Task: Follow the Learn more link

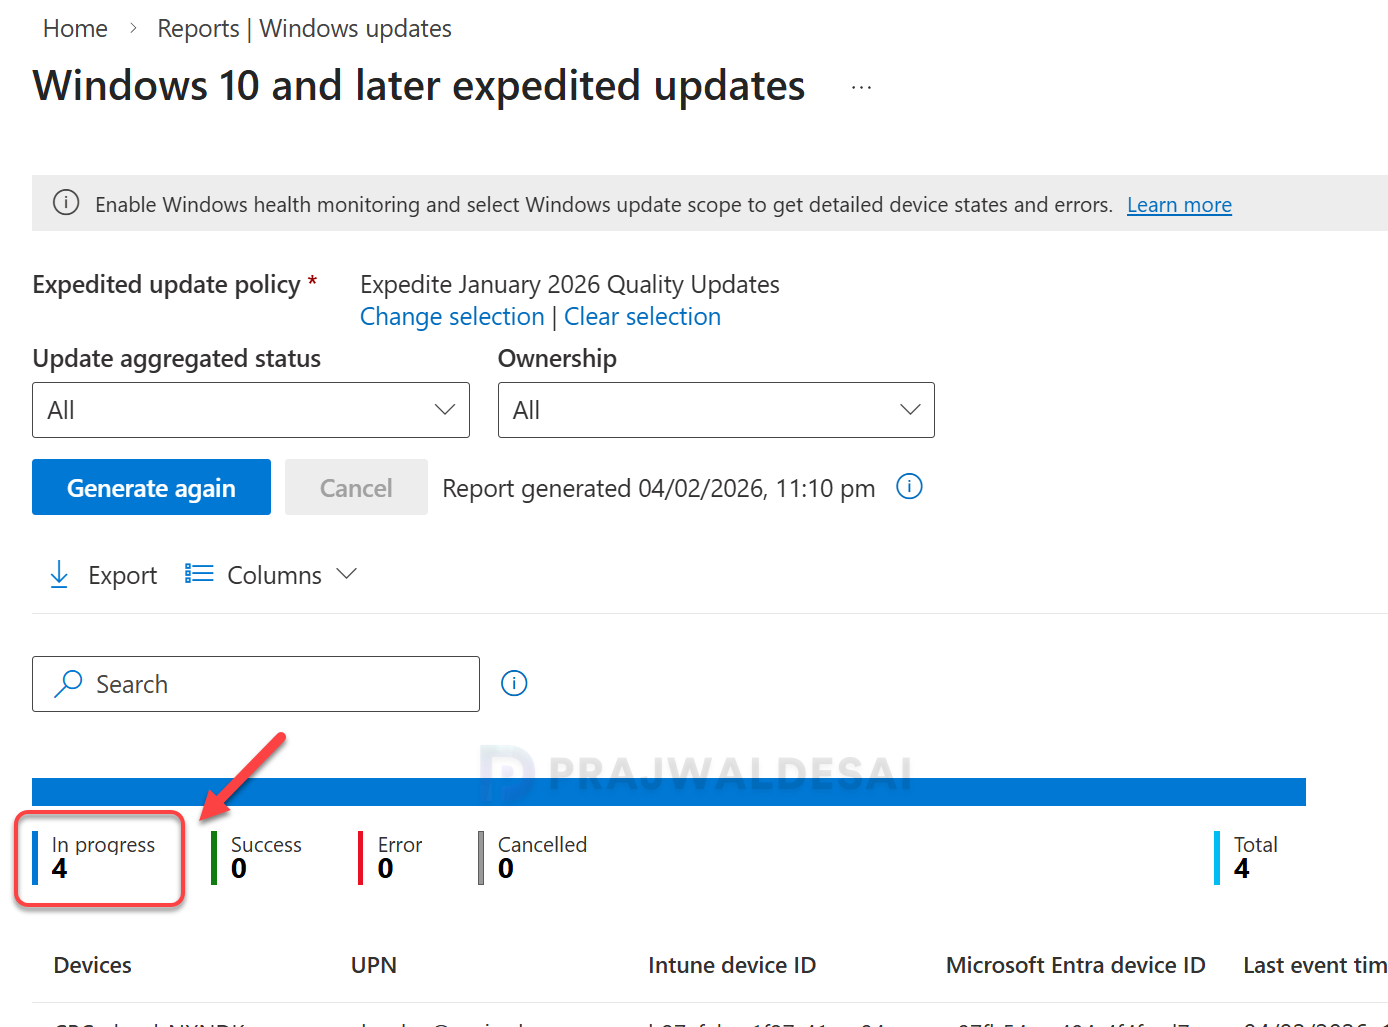Action: (x=1179, y=205)
